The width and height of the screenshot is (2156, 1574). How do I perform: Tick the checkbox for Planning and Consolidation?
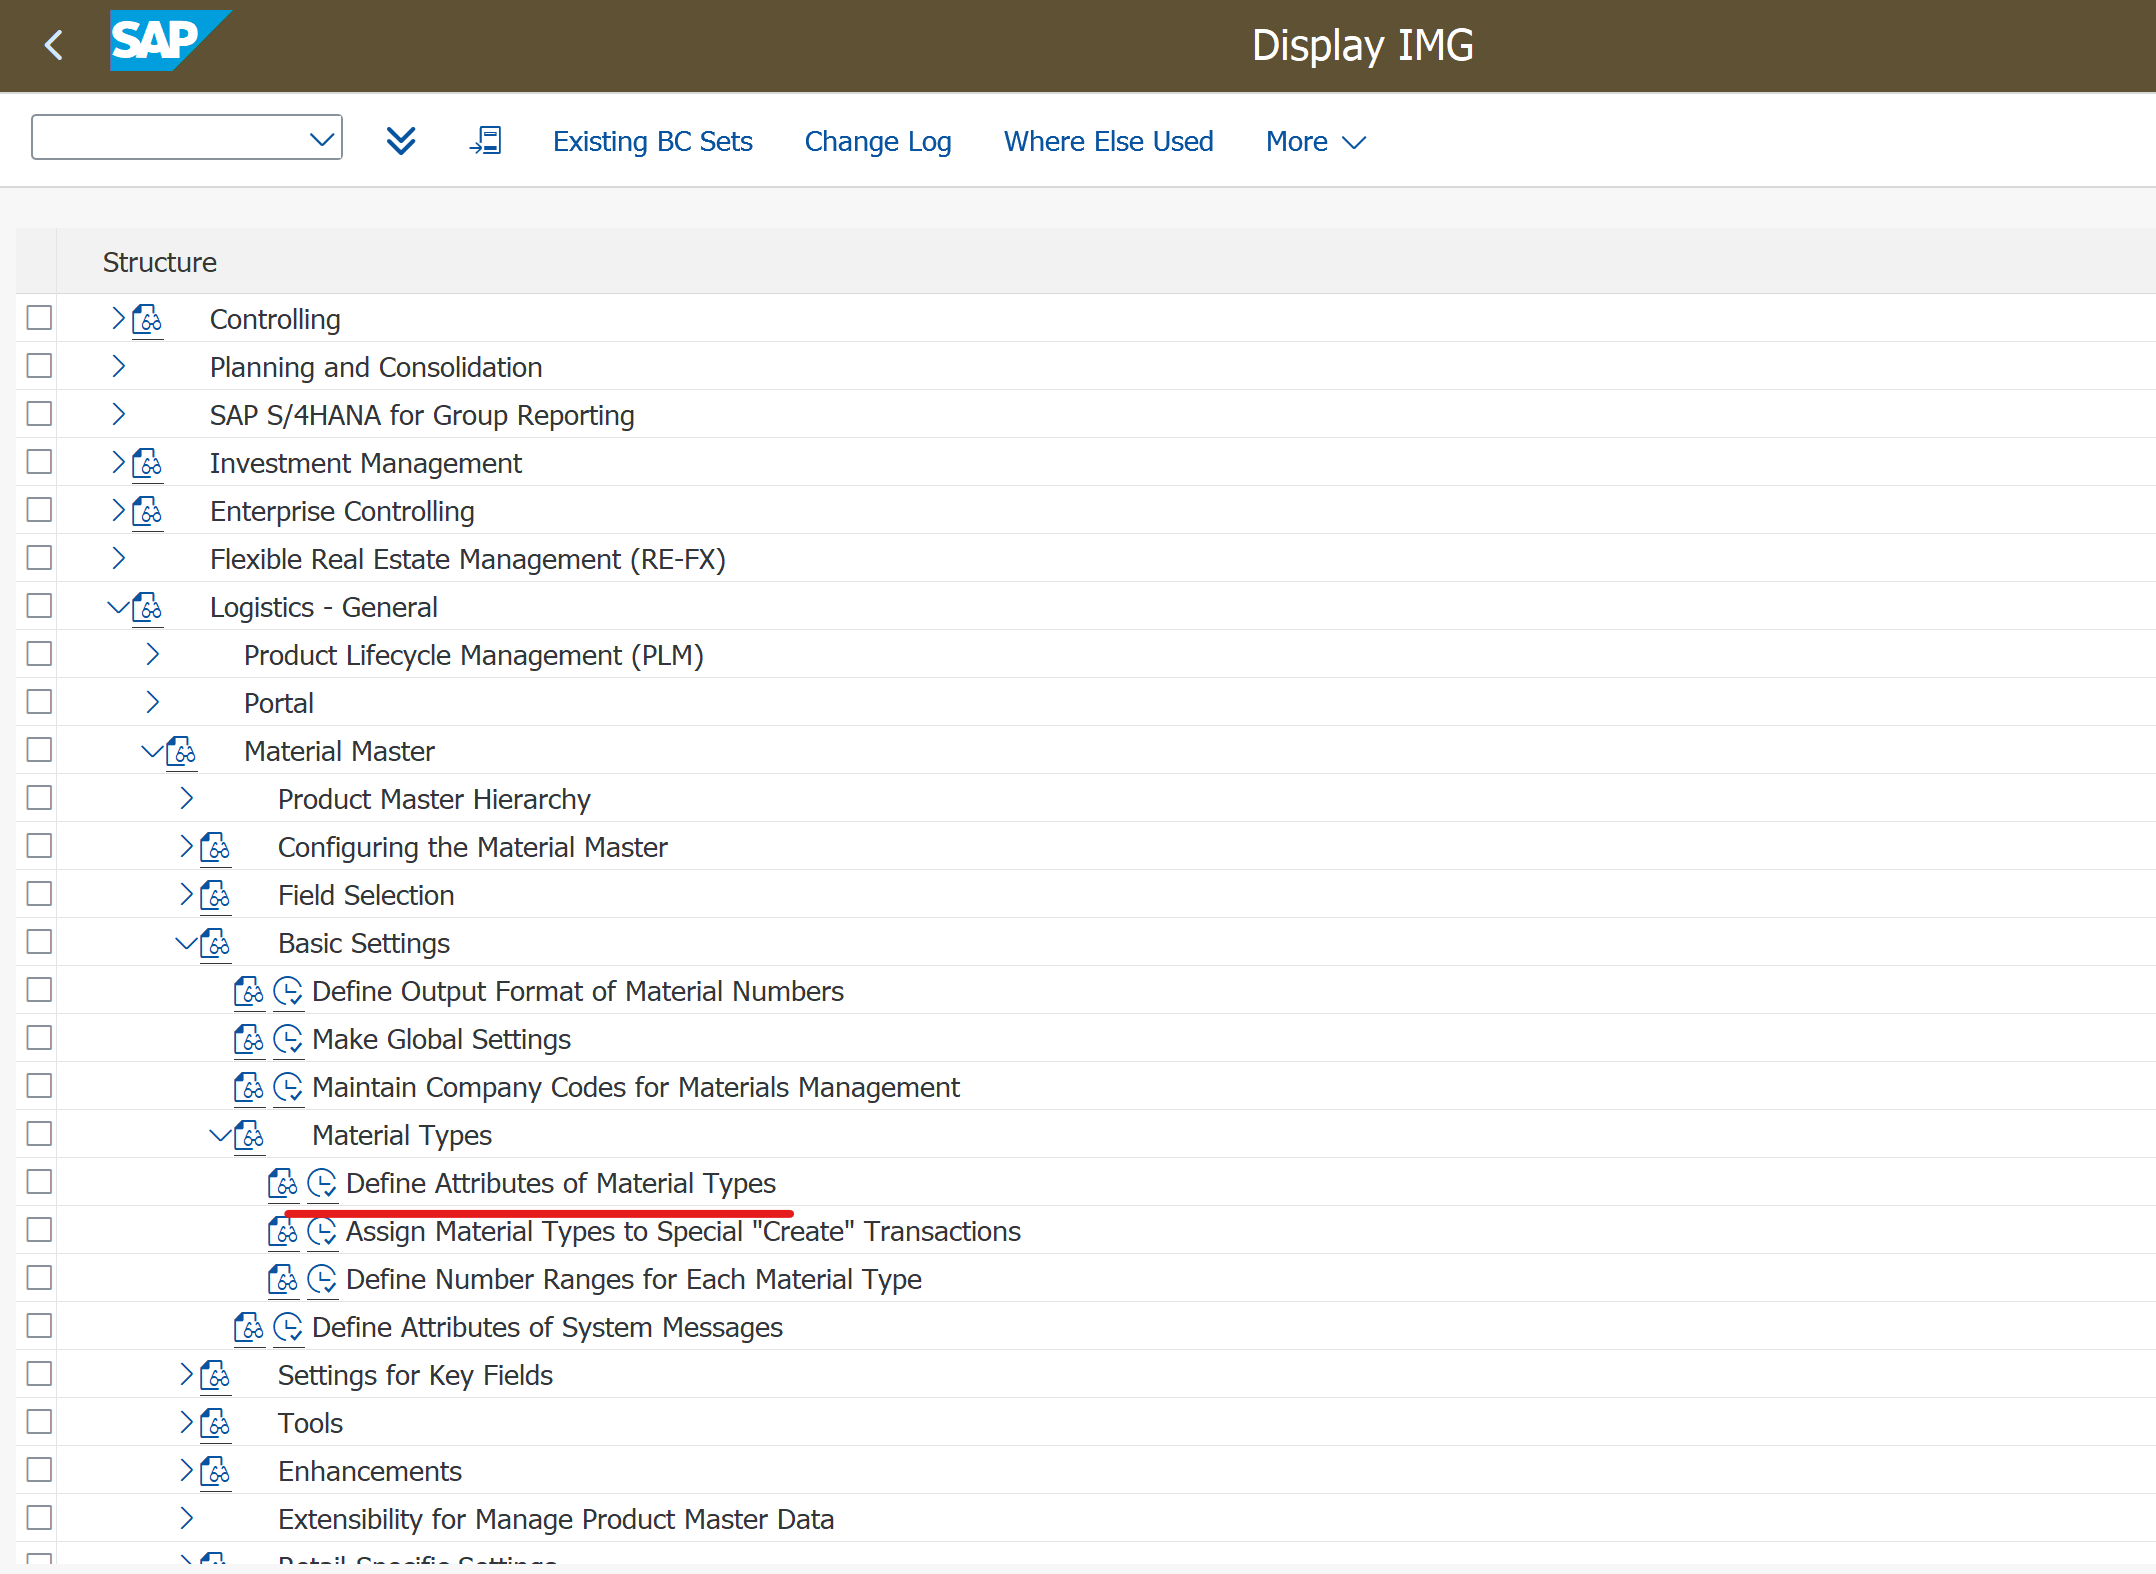[x=39, y=366]
